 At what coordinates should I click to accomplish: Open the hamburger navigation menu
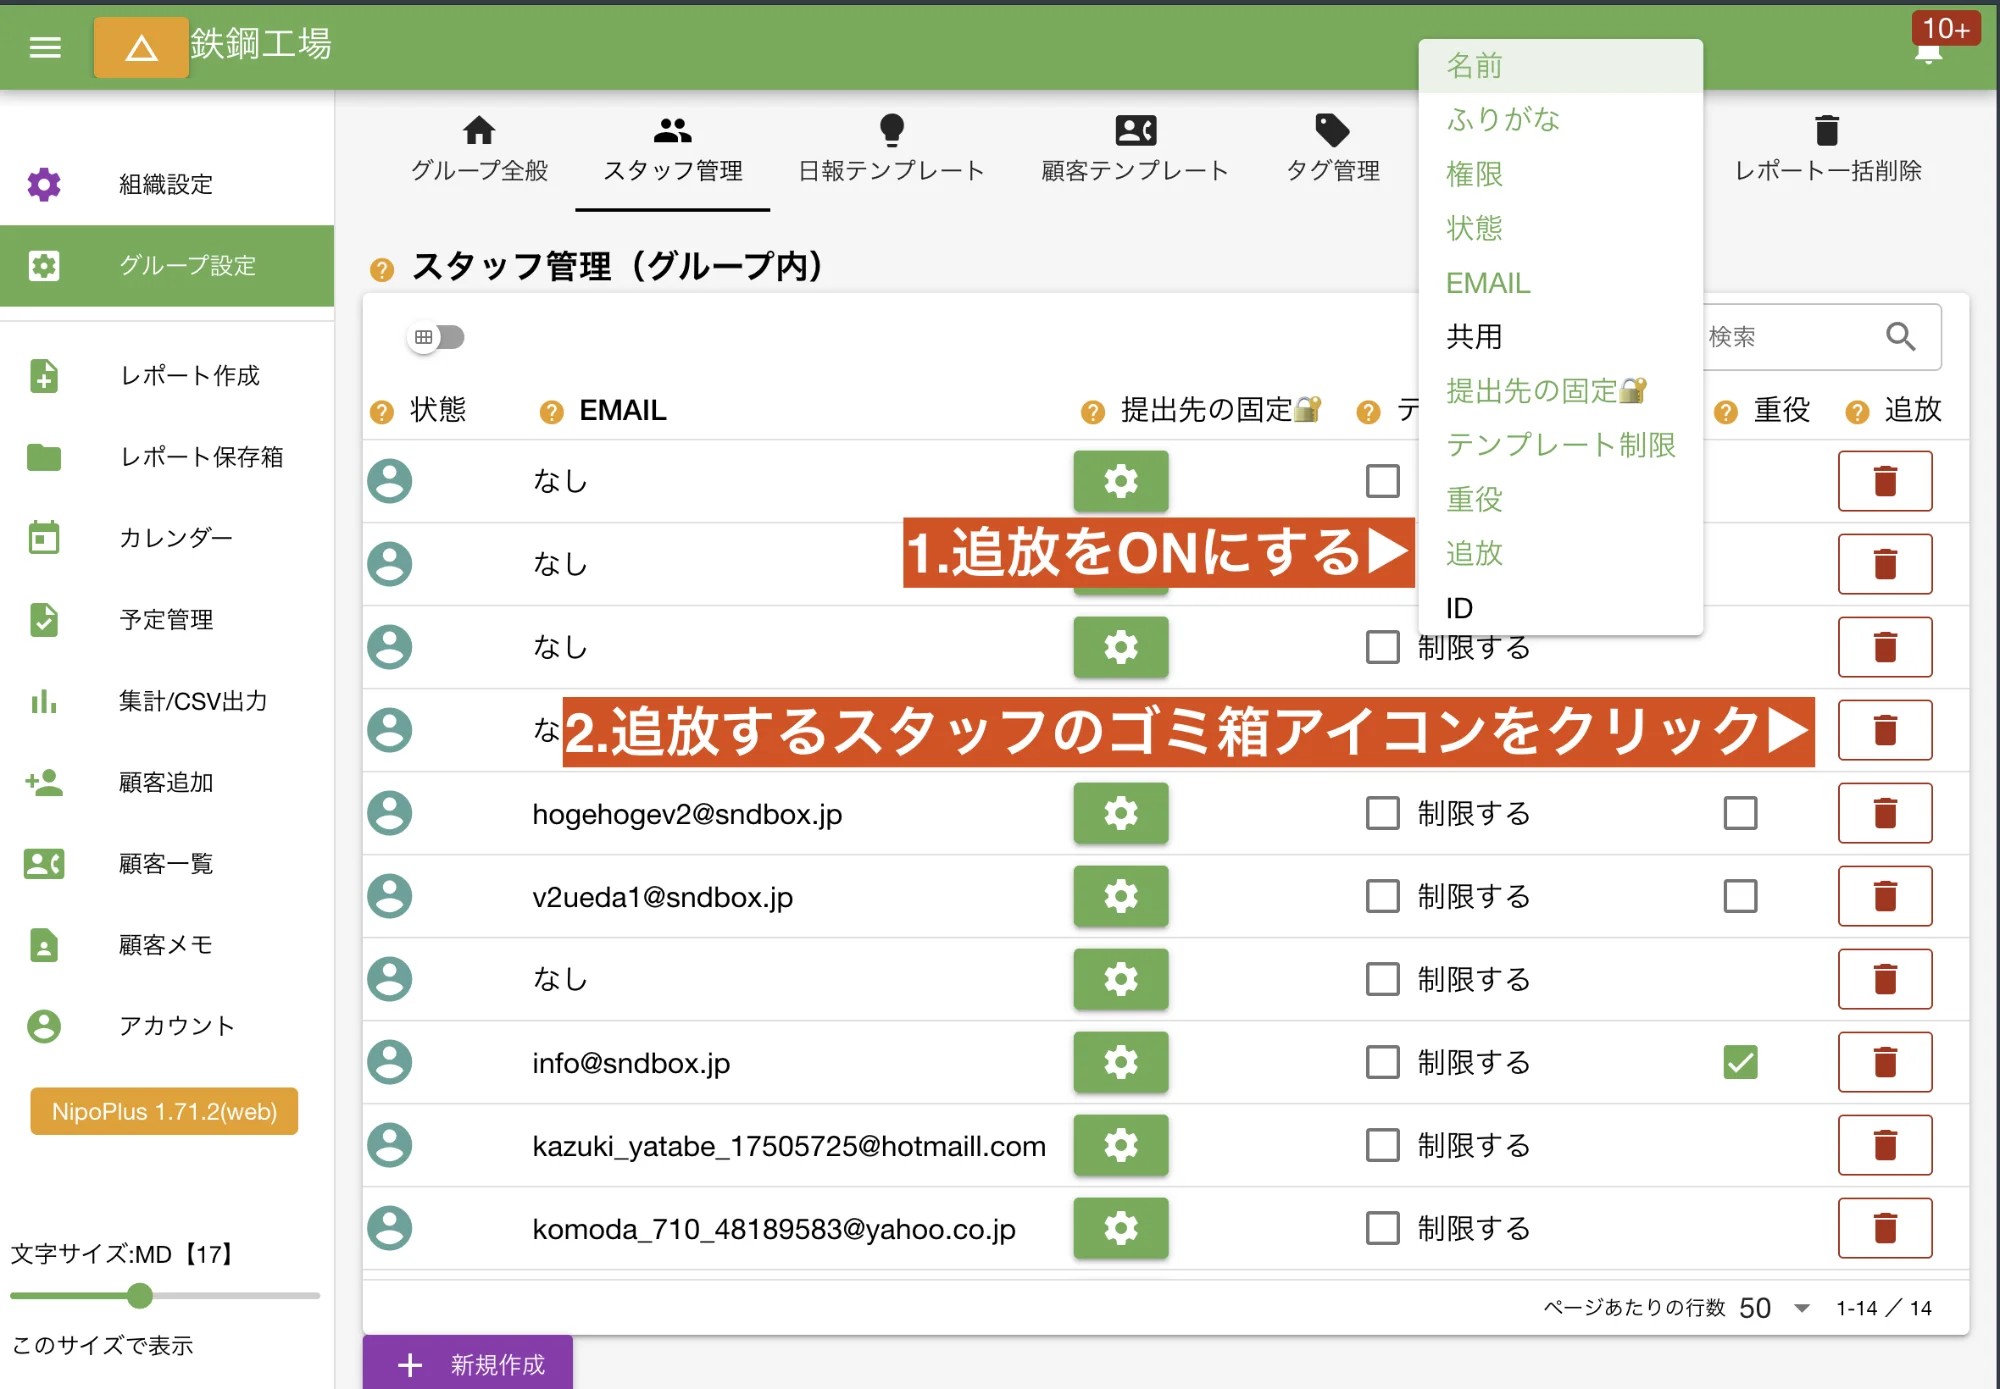click(44, 47)
